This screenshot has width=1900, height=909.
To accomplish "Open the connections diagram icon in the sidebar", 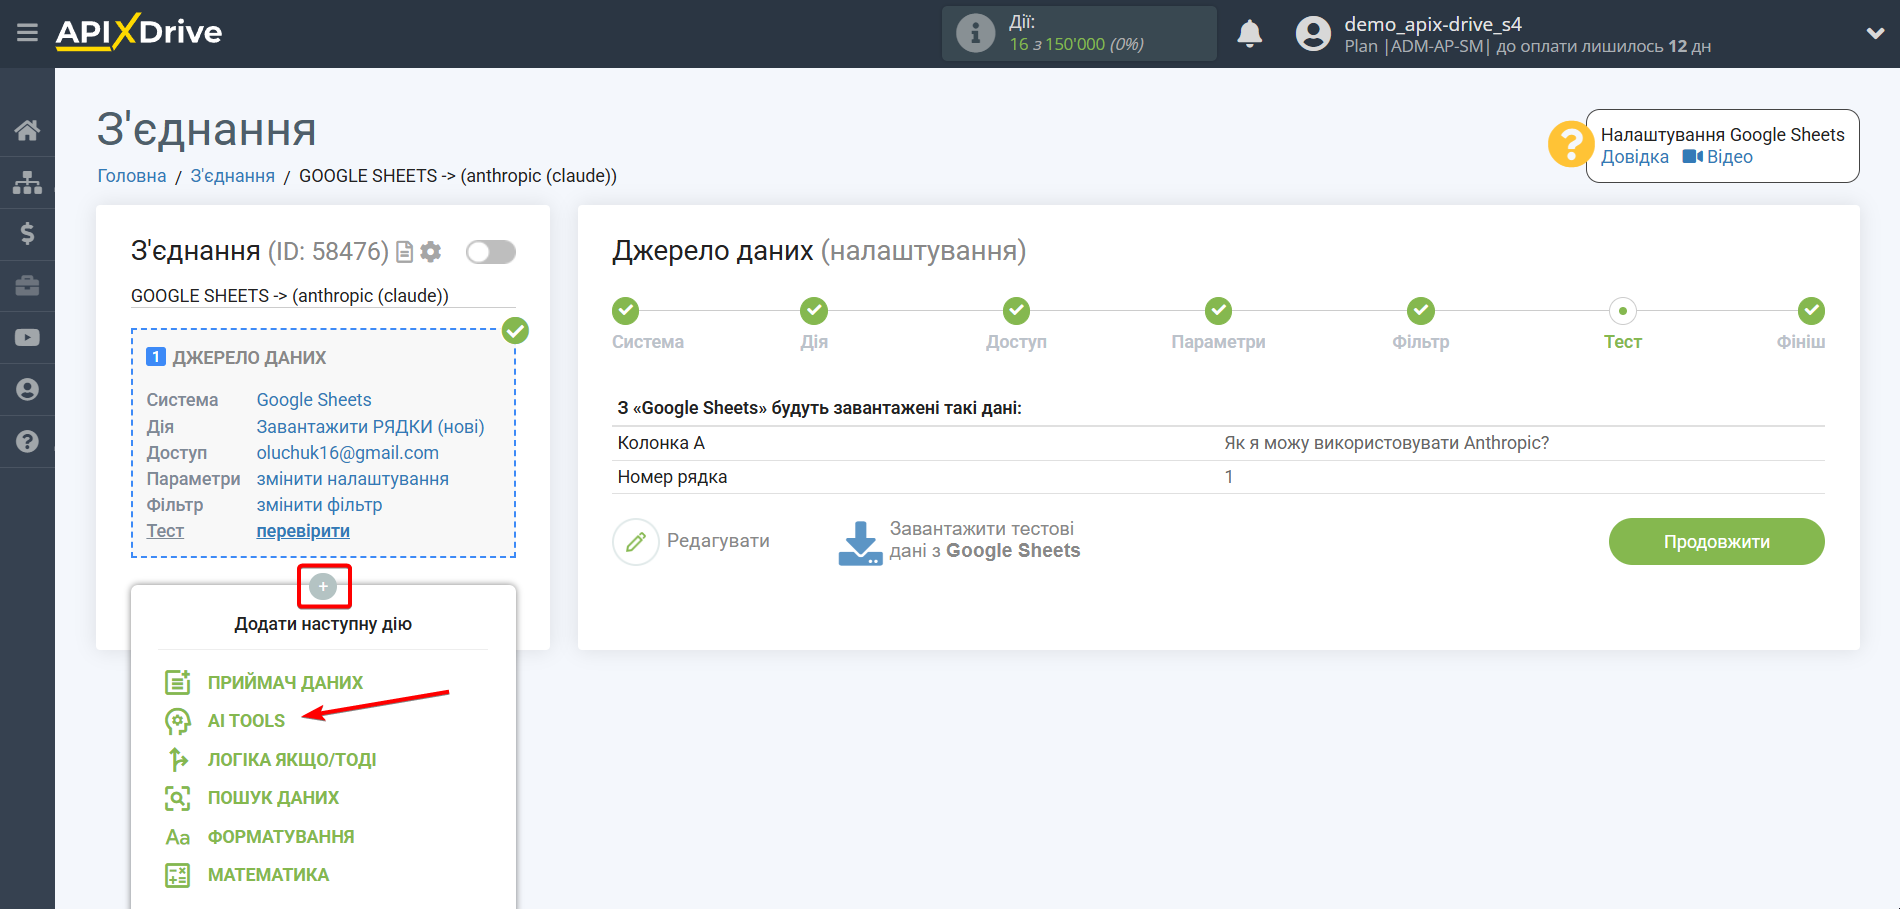I will (27, 182).
